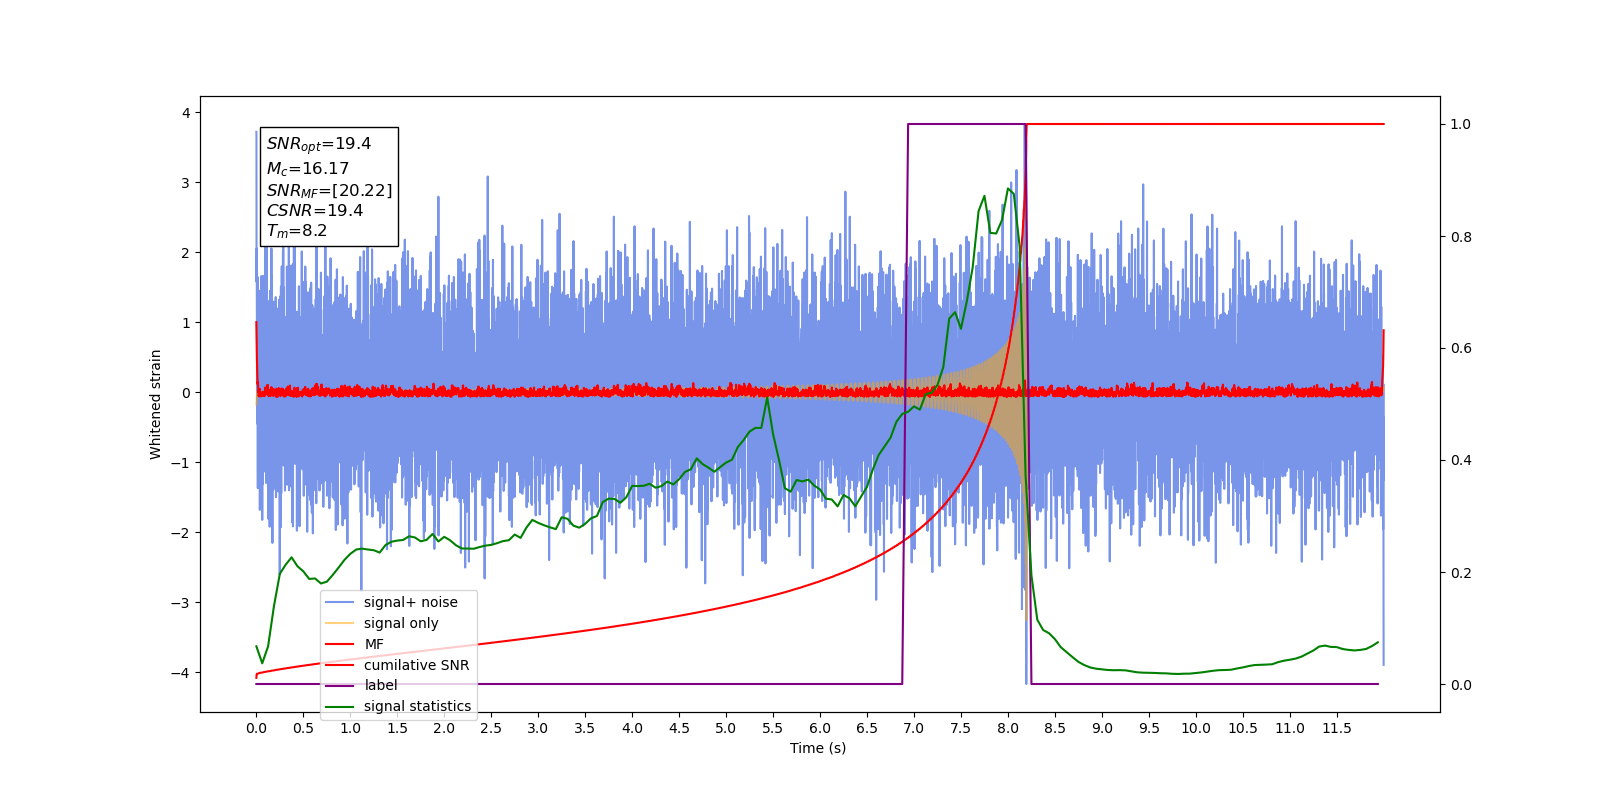
Task: Click x-axis tick label 11.5
Action: [1337, 728]
